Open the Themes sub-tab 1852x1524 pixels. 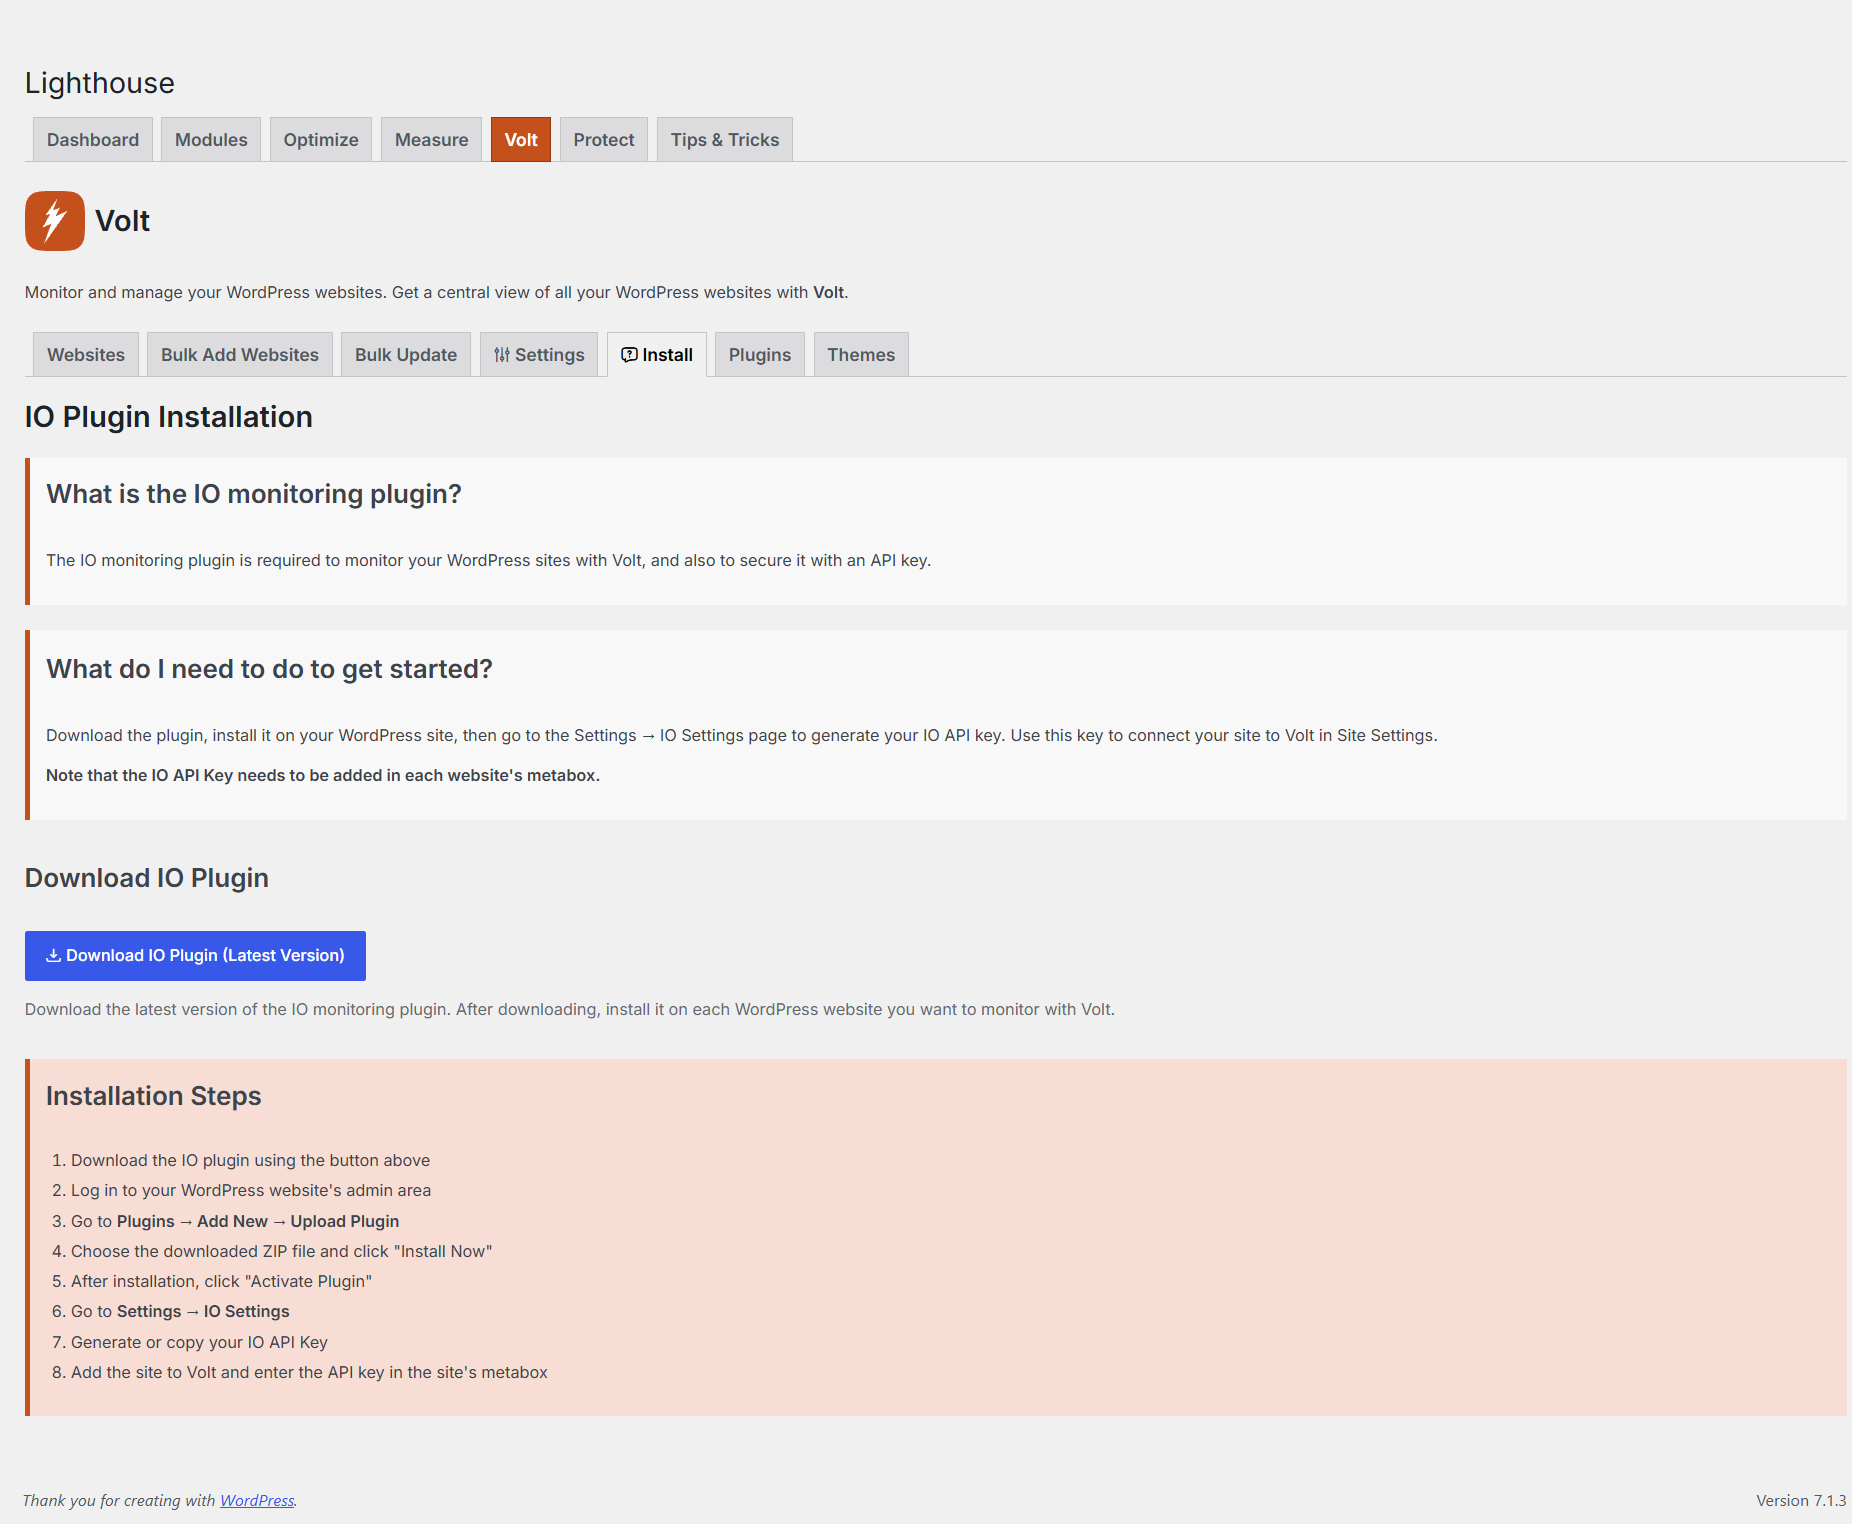861,355
